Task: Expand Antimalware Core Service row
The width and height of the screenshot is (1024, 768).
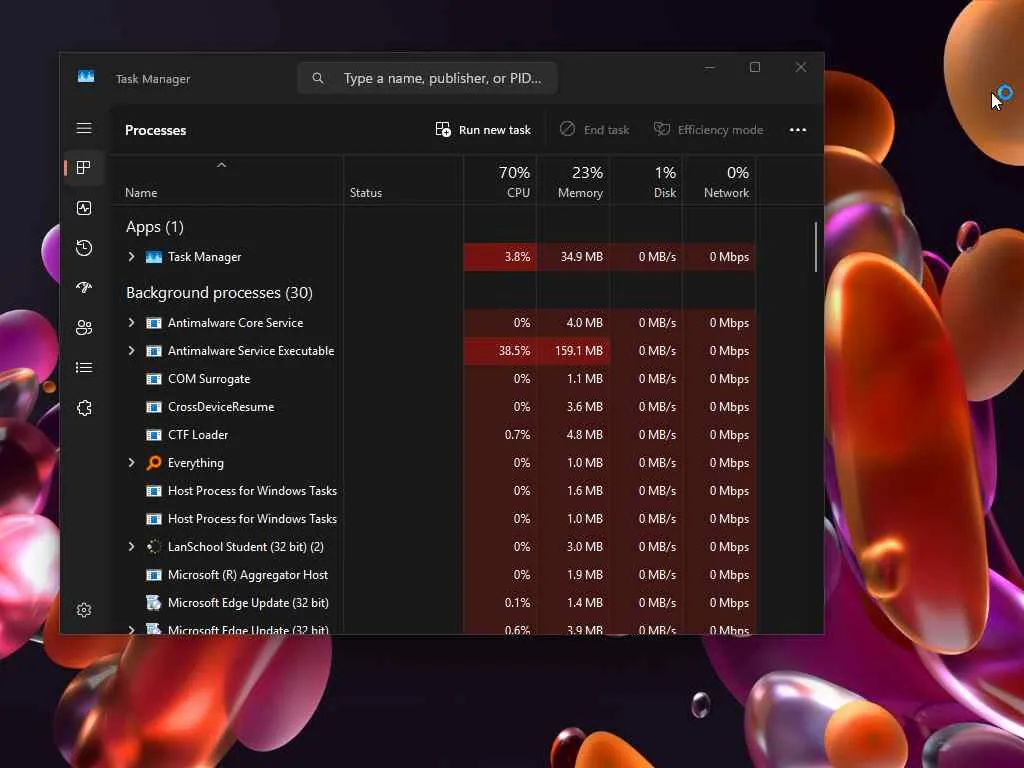Action: pos(131,323)
